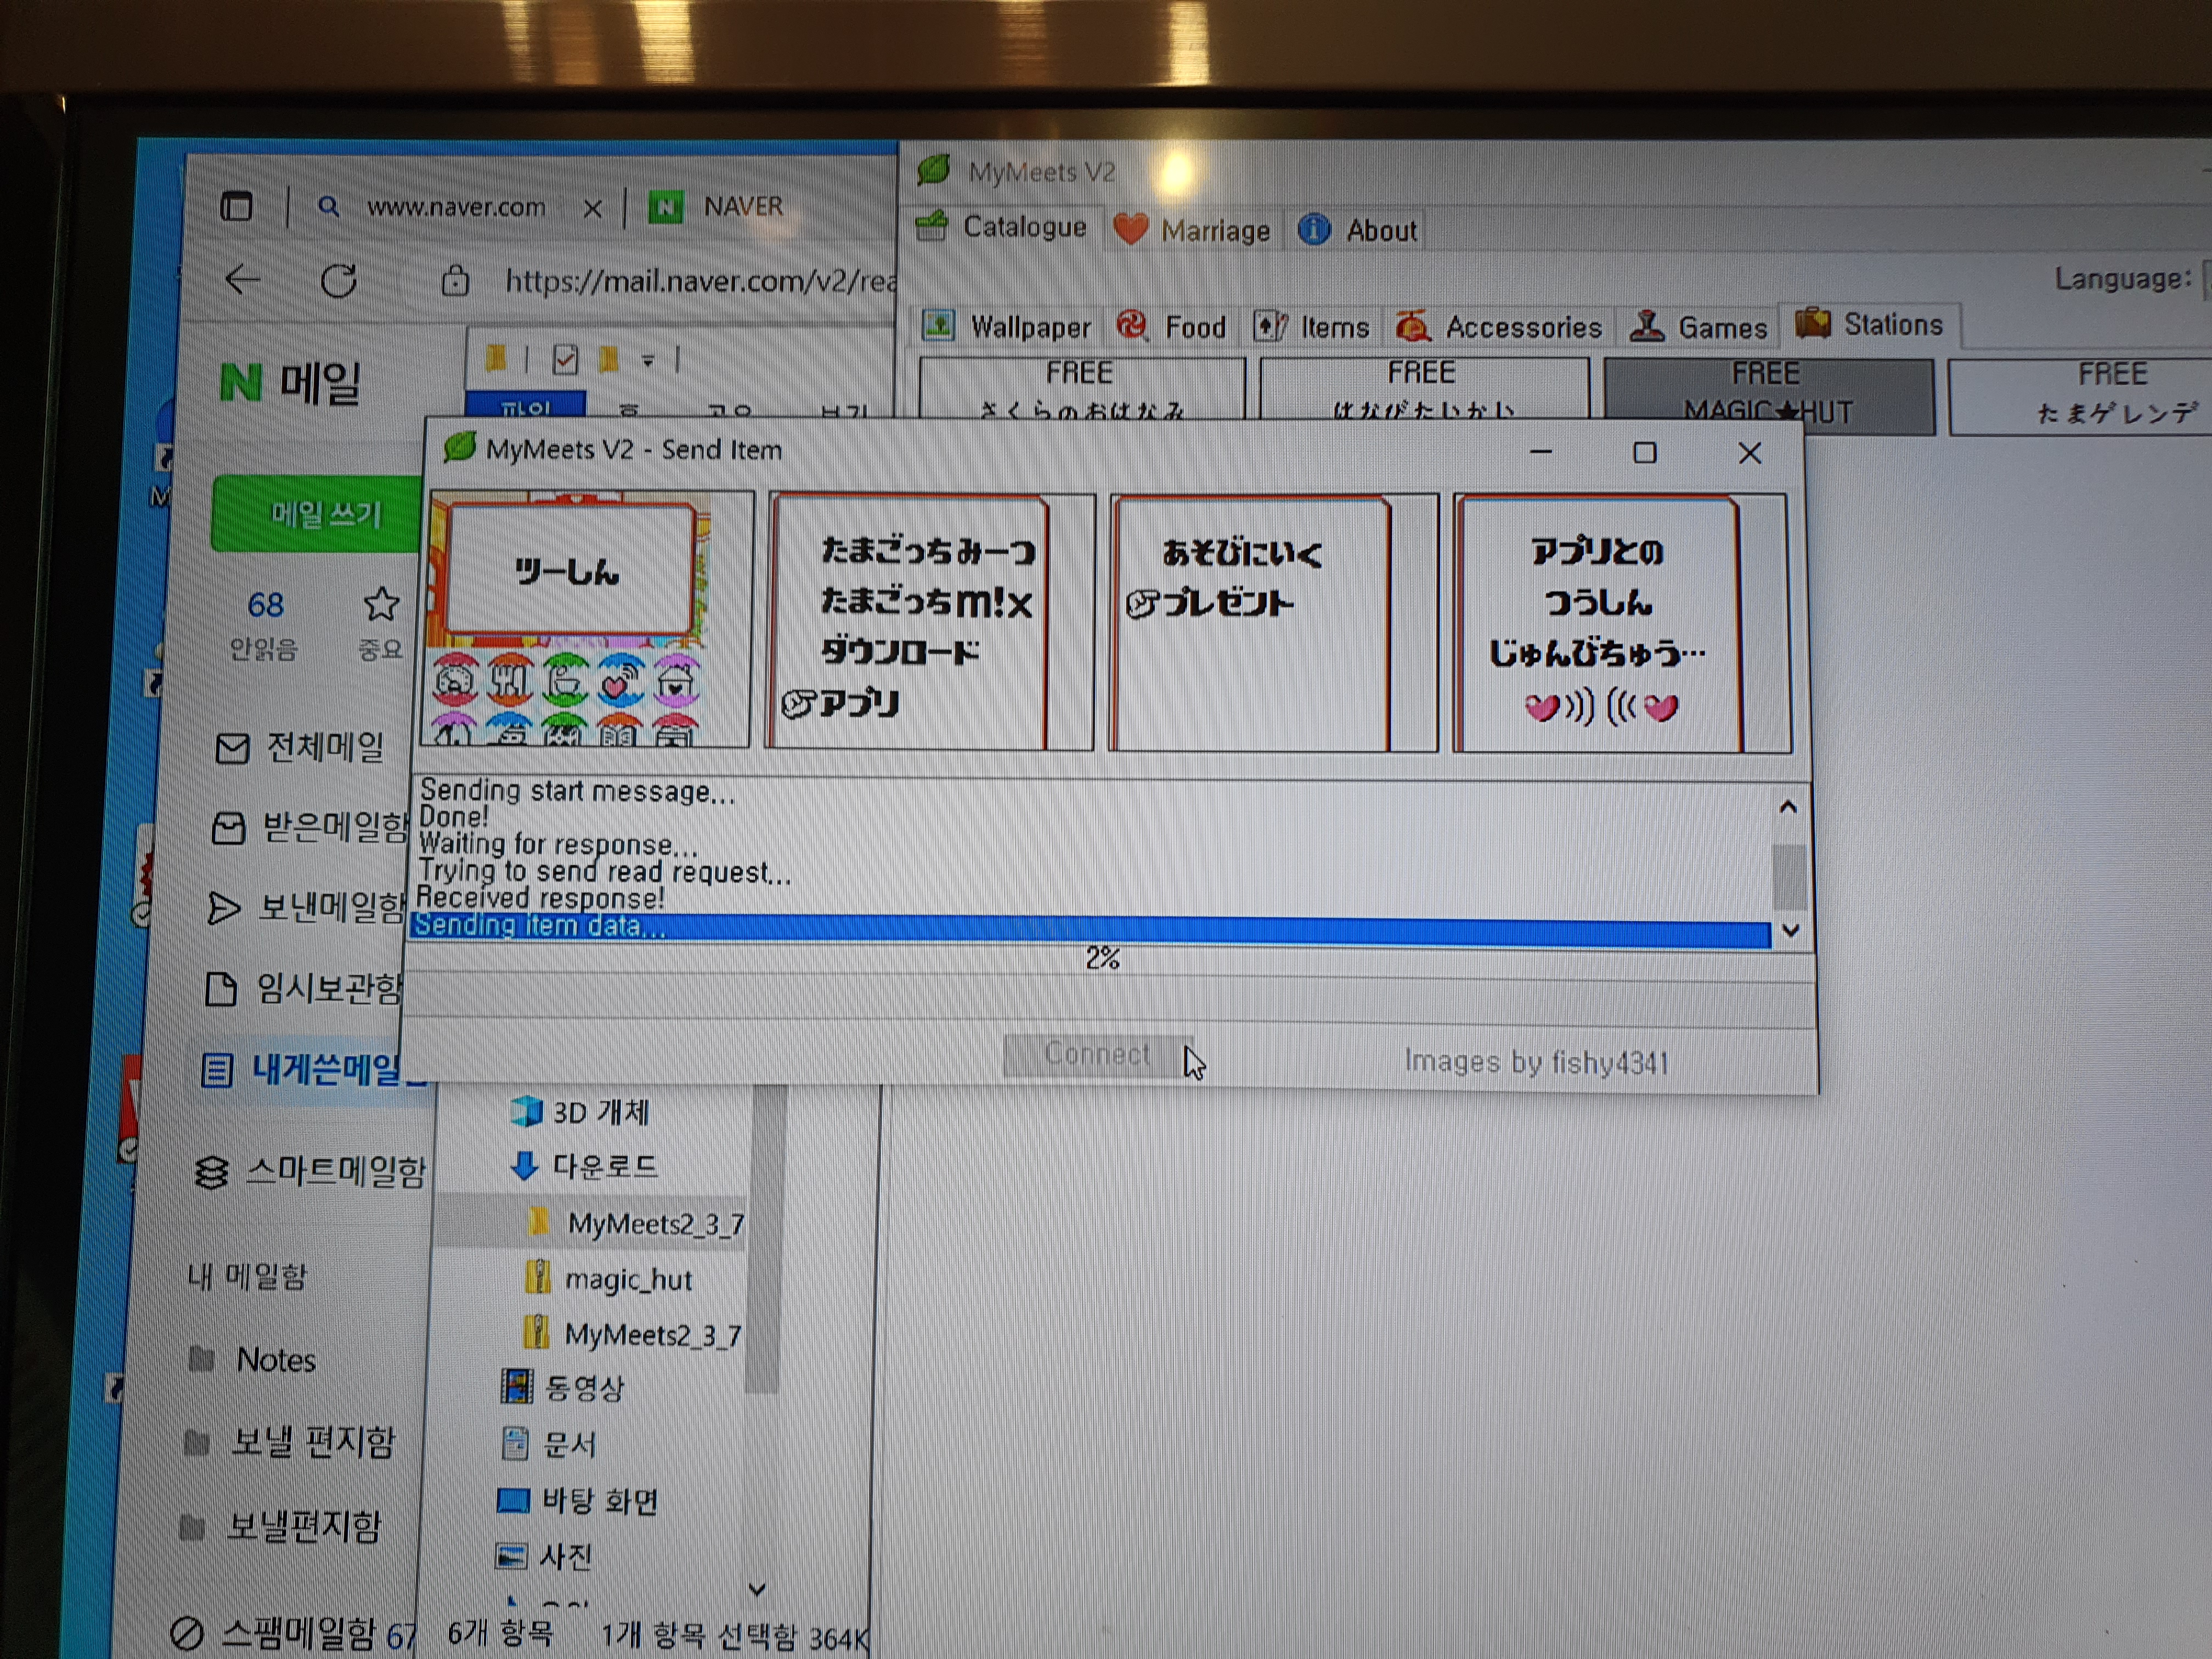Switch to the Items category tab
The width and height of the screenshot is (2212, 1659).
point(1312,326)
